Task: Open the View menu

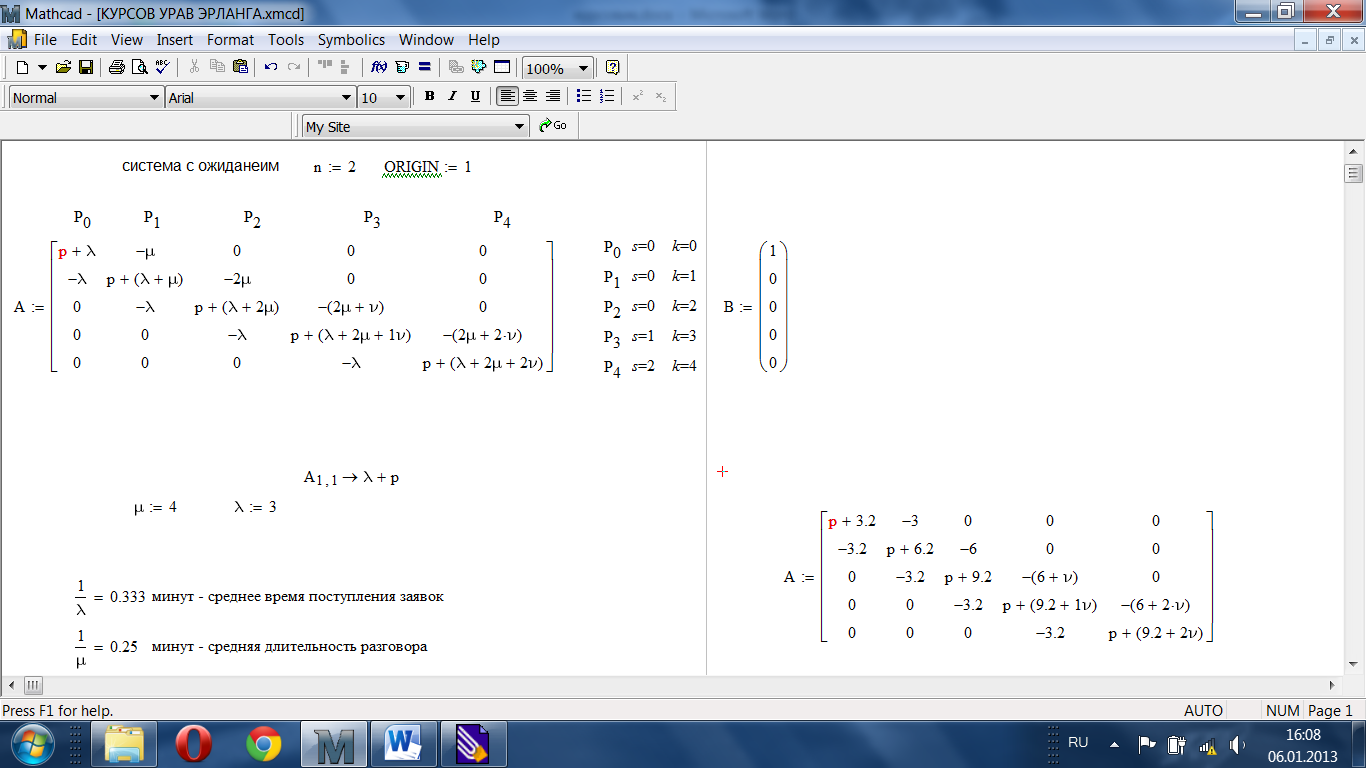Action: (127, 40)
